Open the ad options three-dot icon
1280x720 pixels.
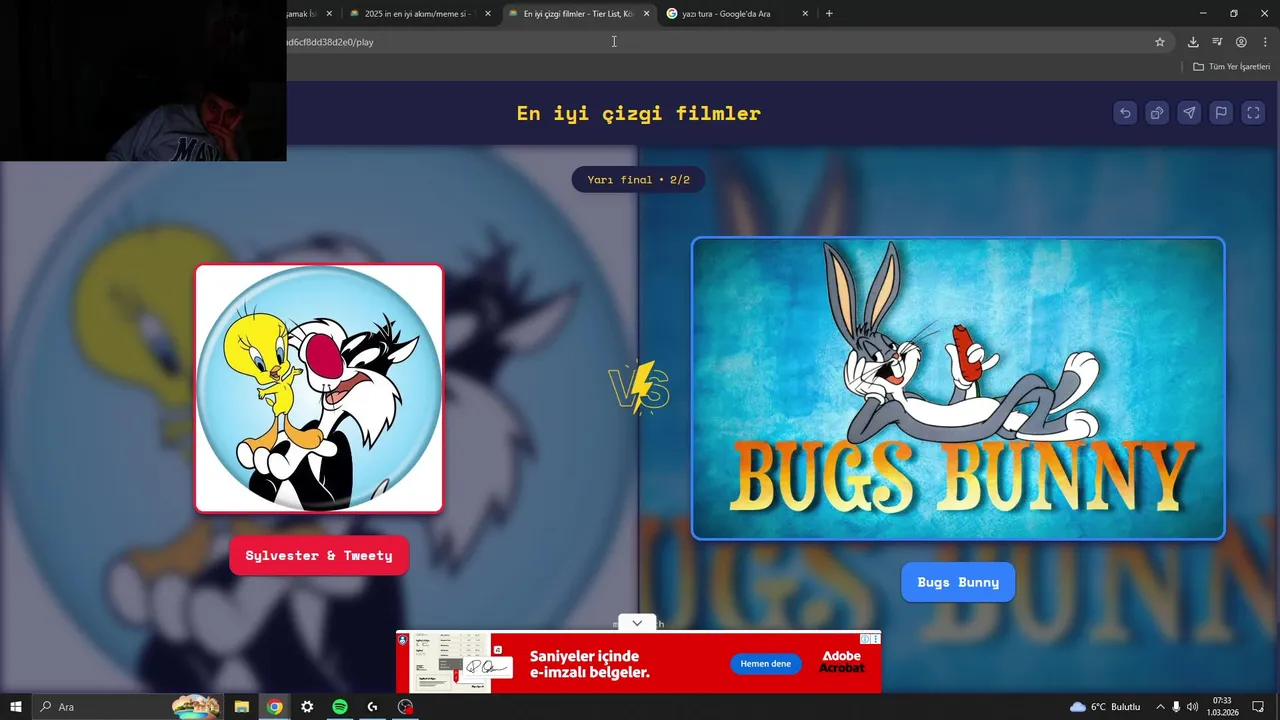click(876, 638)
